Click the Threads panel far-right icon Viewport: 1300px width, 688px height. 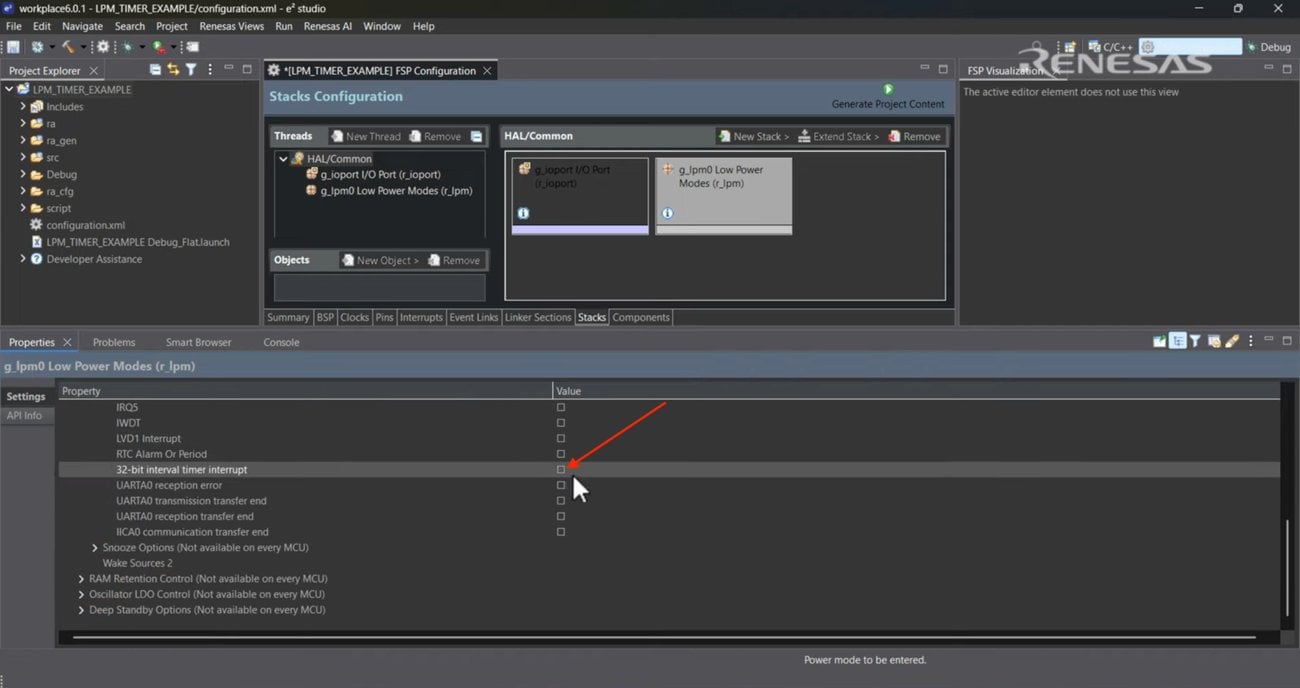[x=476, y=136]
